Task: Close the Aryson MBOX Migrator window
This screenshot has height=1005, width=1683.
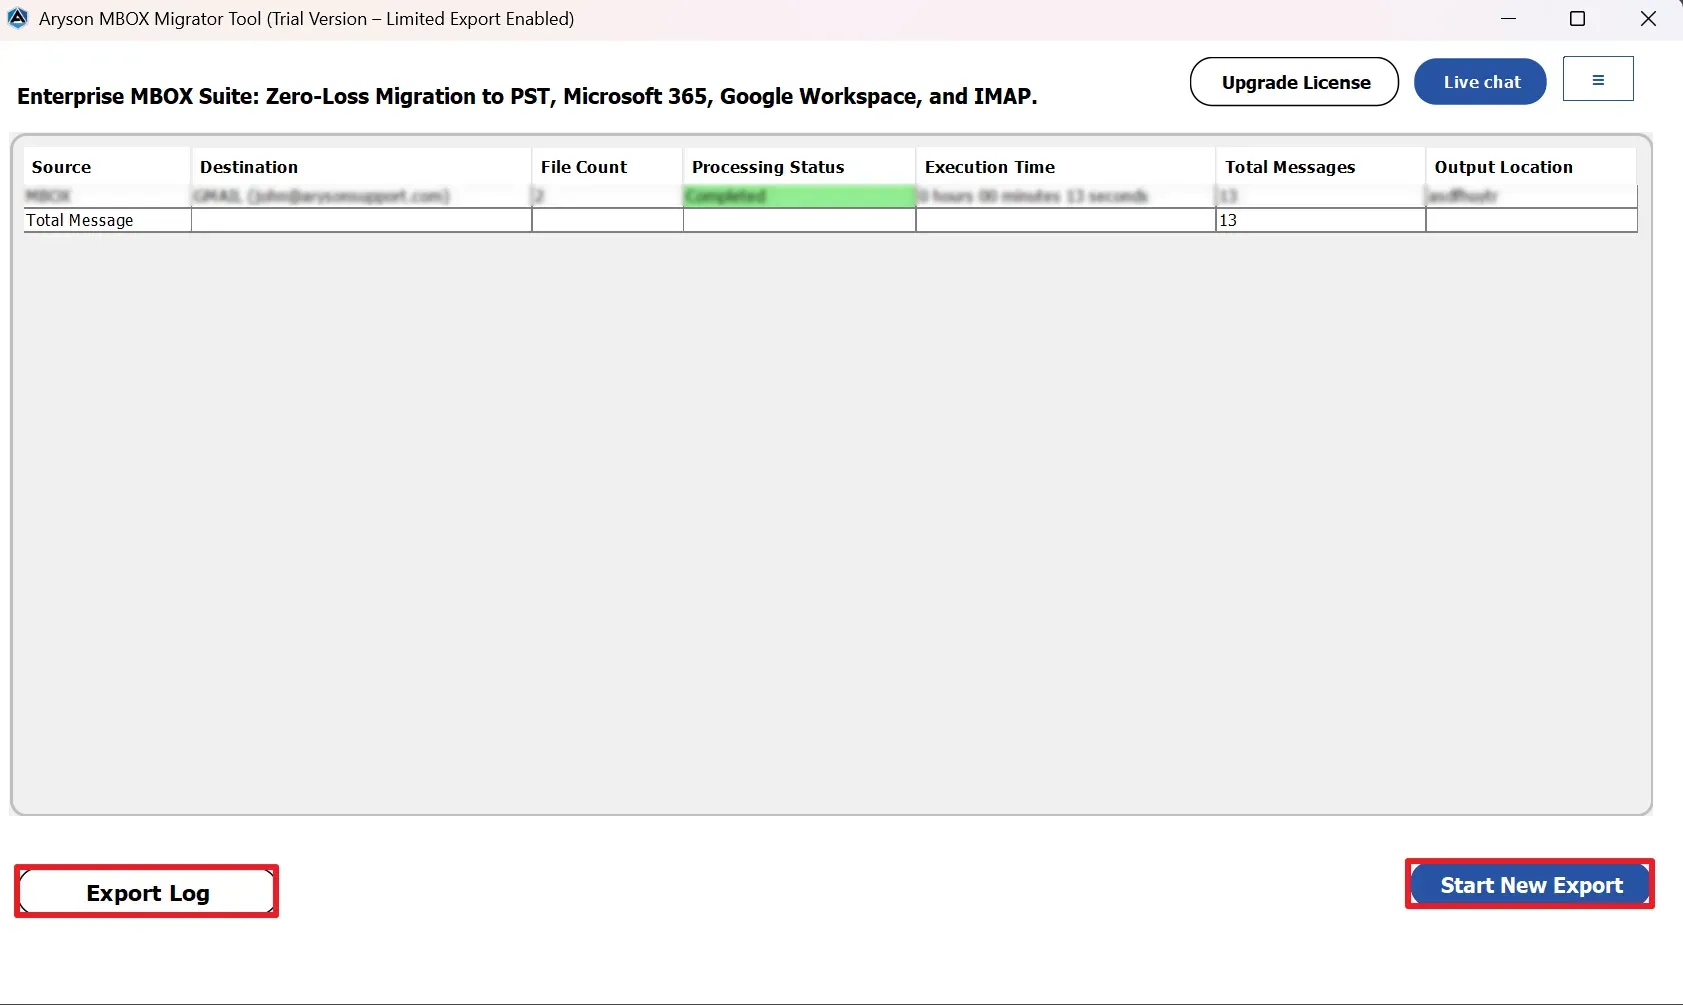Action: [1648, 19]
